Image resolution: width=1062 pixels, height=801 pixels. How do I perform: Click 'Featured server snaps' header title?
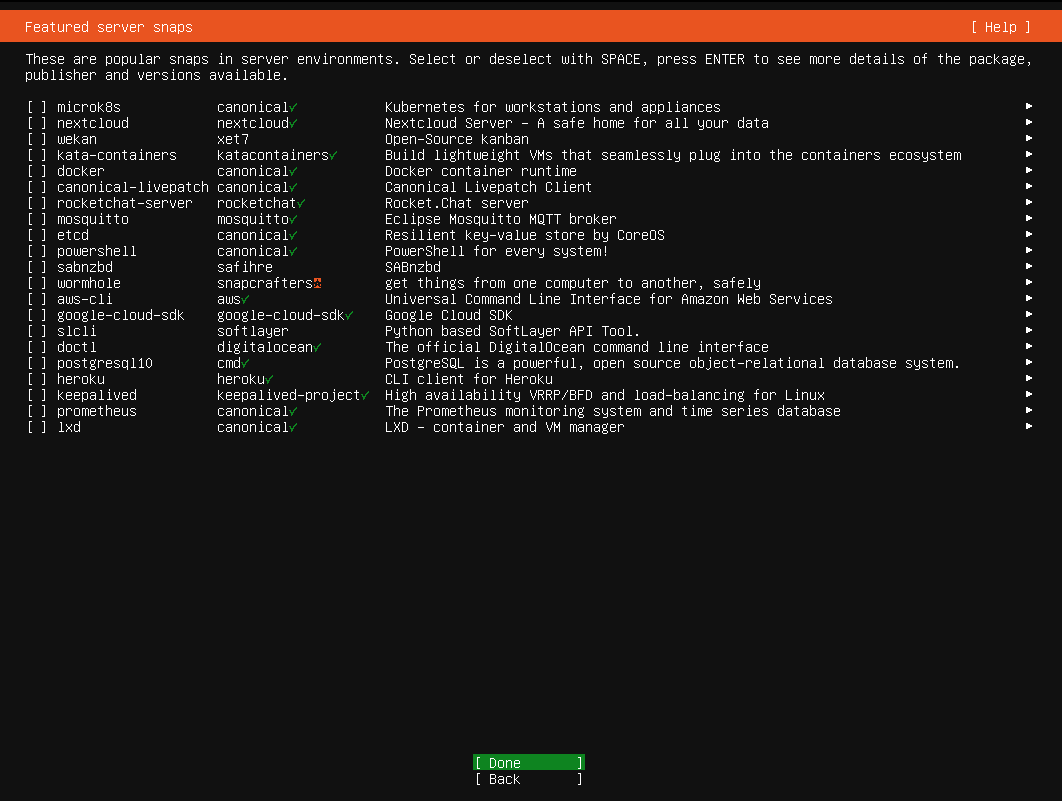[x=108, y=27]
